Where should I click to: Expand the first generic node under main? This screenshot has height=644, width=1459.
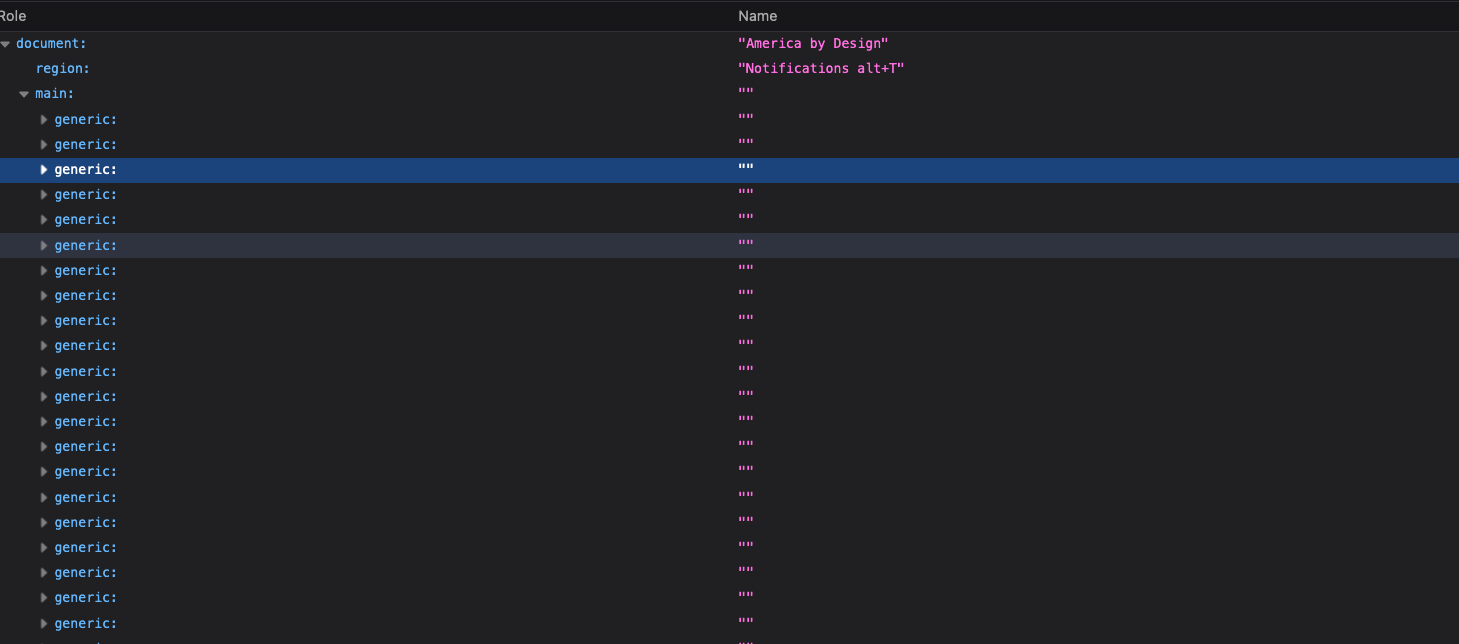[44, 120]
